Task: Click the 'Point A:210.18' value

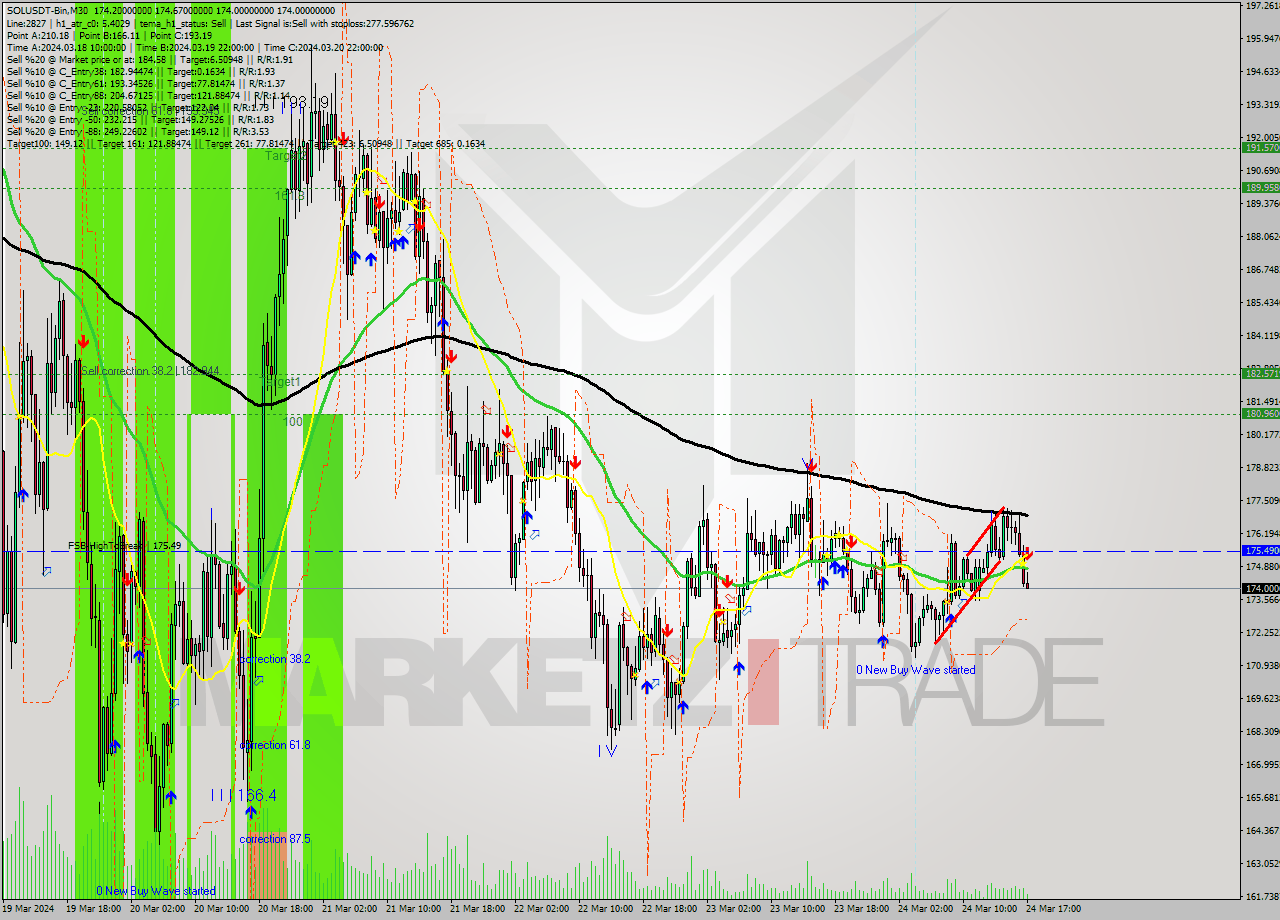Action: (38, 35)
